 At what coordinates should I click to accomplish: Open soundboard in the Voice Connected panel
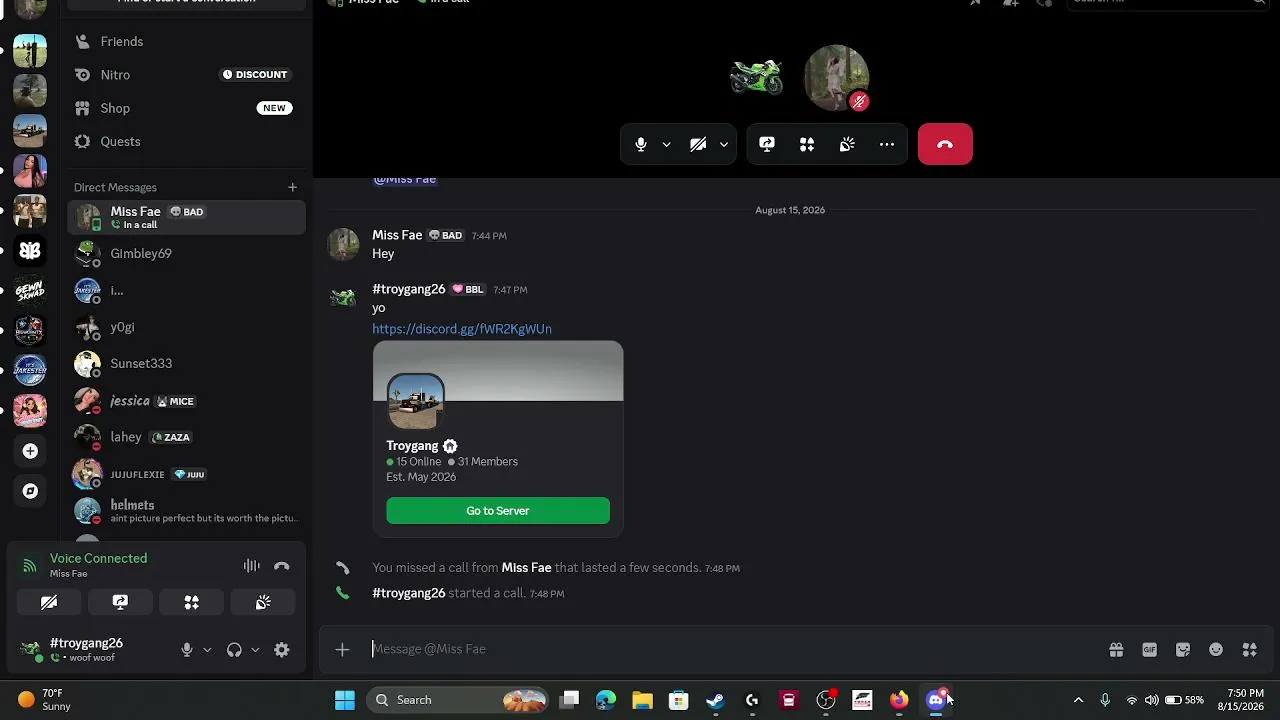point(263,602)
